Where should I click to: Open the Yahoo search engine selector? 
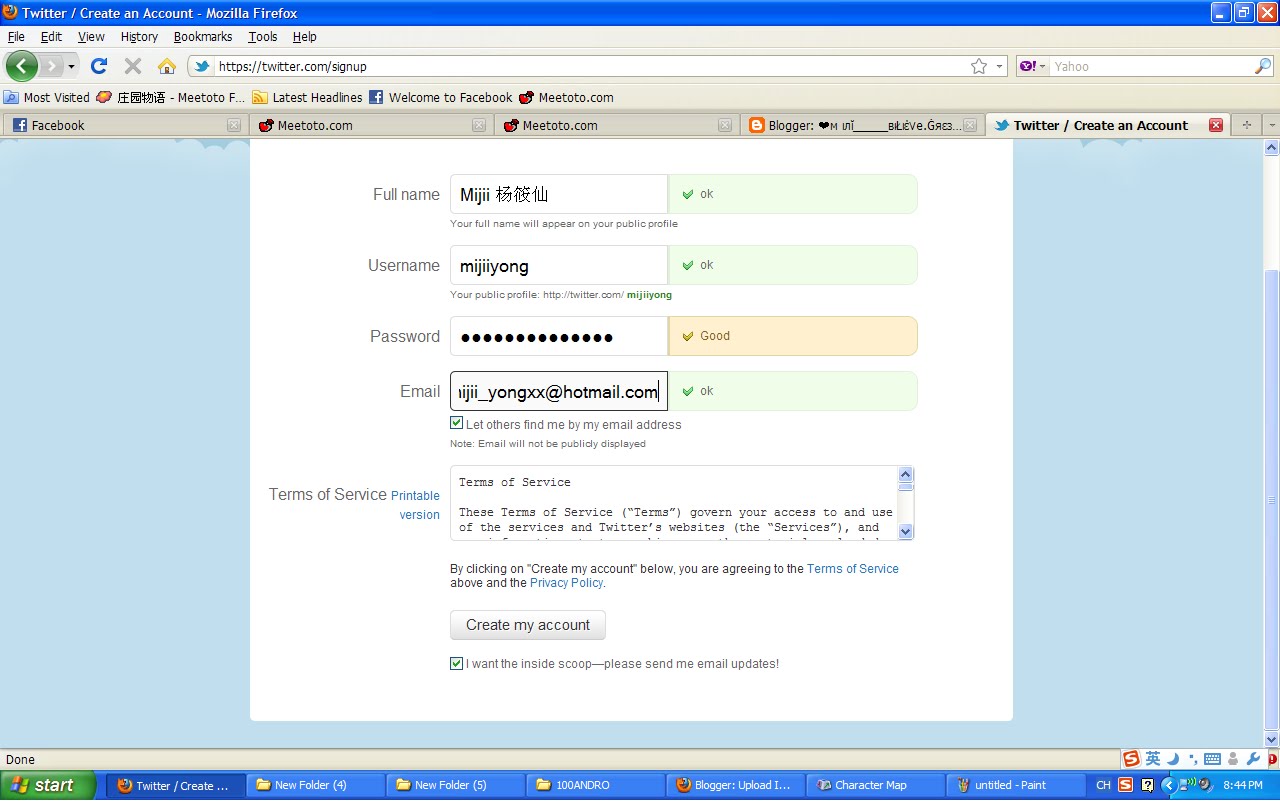point(1033,66)
